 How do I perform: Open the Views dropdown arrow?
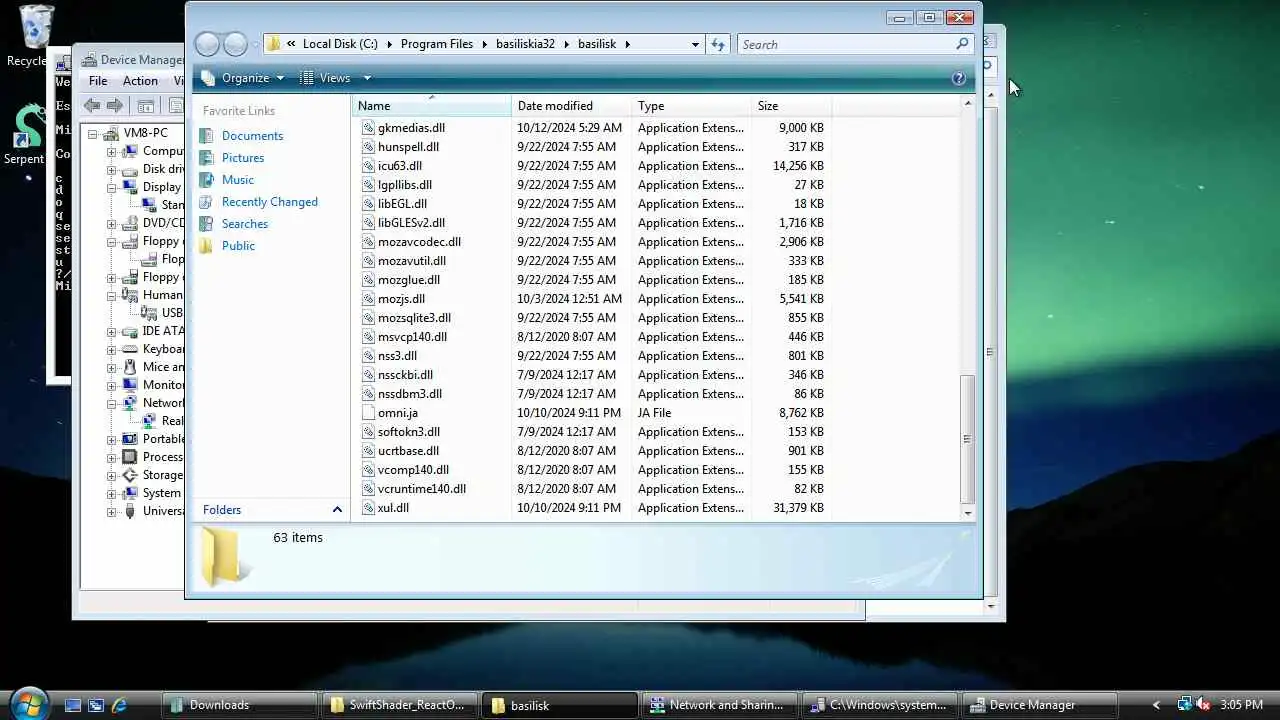367,78
